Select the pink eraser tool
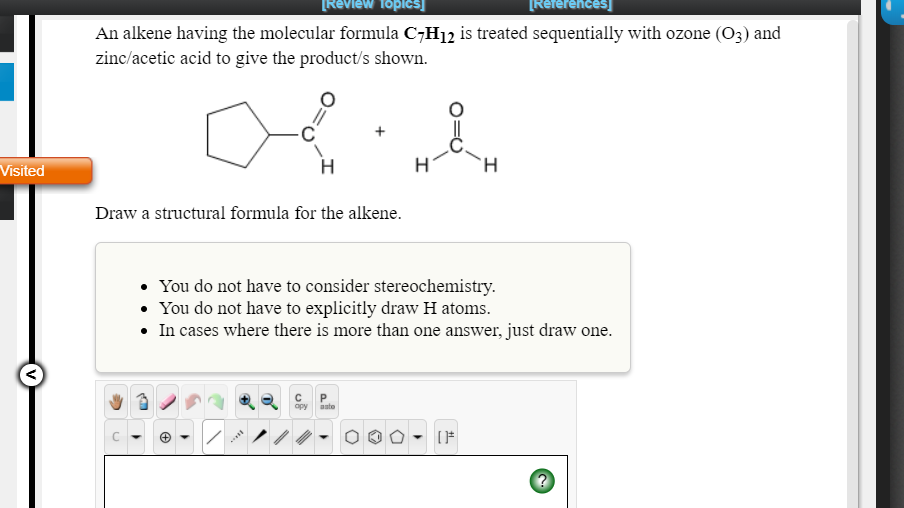Image resolution: width=904 pixels, height=508 pixels. (167, 402)
